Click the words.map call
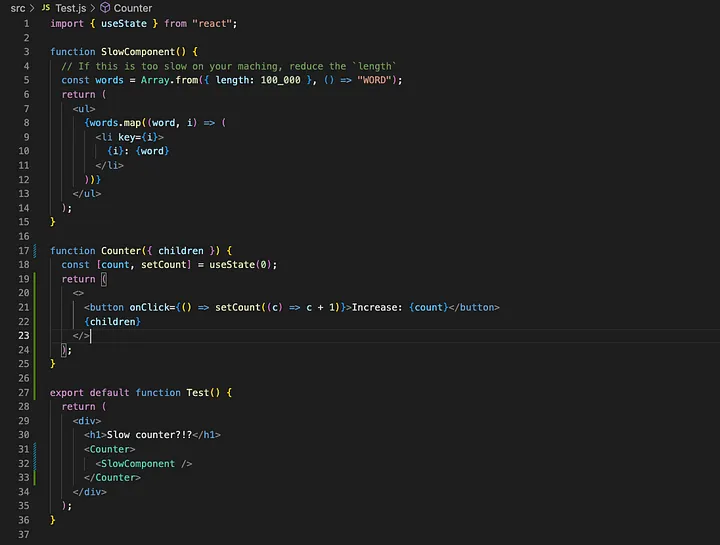Viewport: 720px width, 545px height. point(115,123)
